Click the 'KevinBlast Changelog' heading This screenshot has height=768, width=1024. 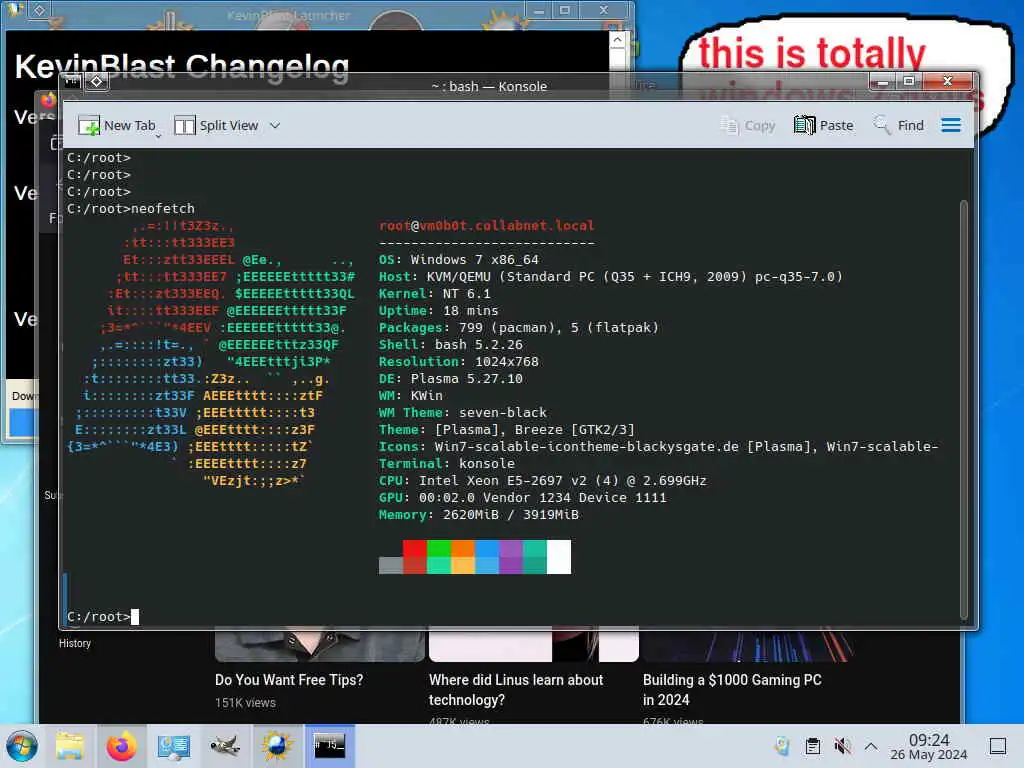tap(182, 66)
